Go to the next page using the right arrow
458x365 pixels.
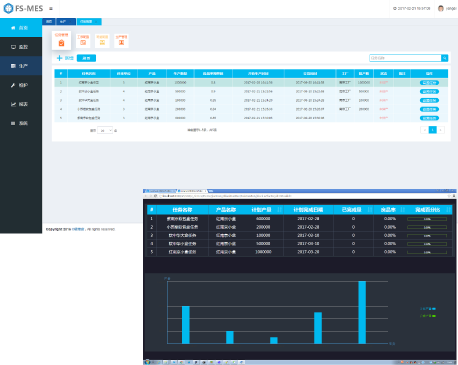click(441, 130)
